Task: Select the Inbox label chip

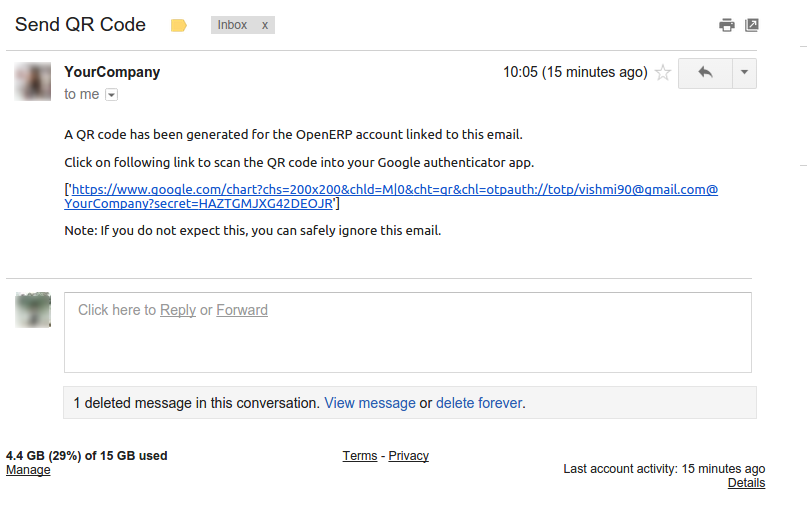Action: (232, 25)
